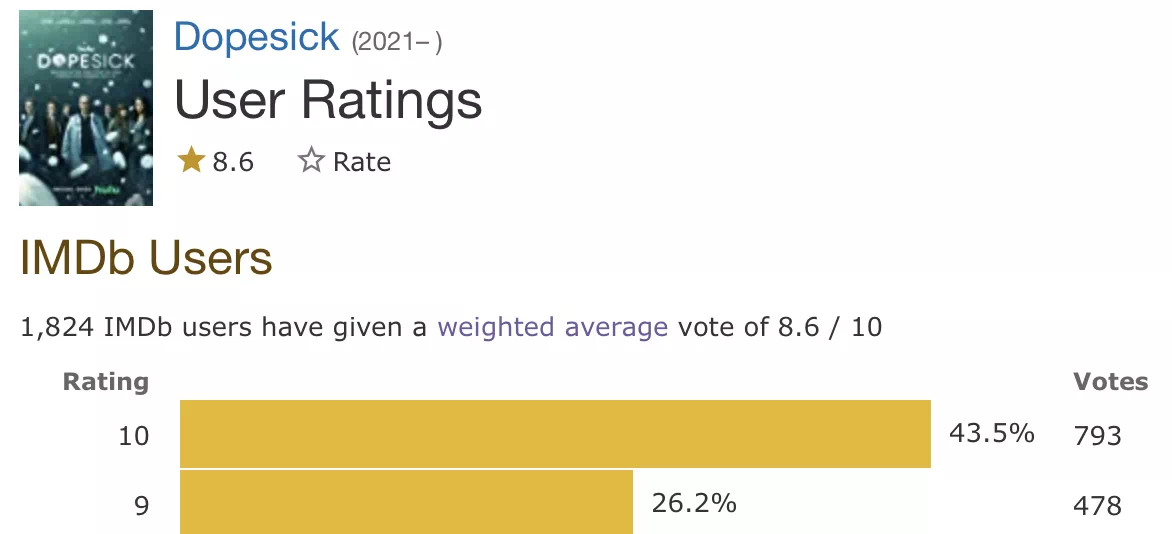Click the rating label 9

(142, 506)
